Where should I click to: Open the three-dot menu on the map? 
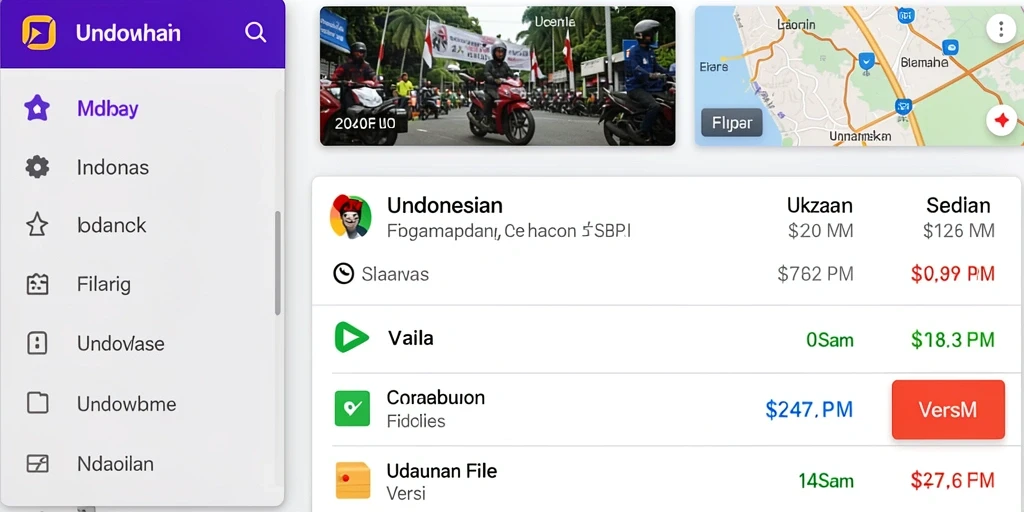point(1000,29)
